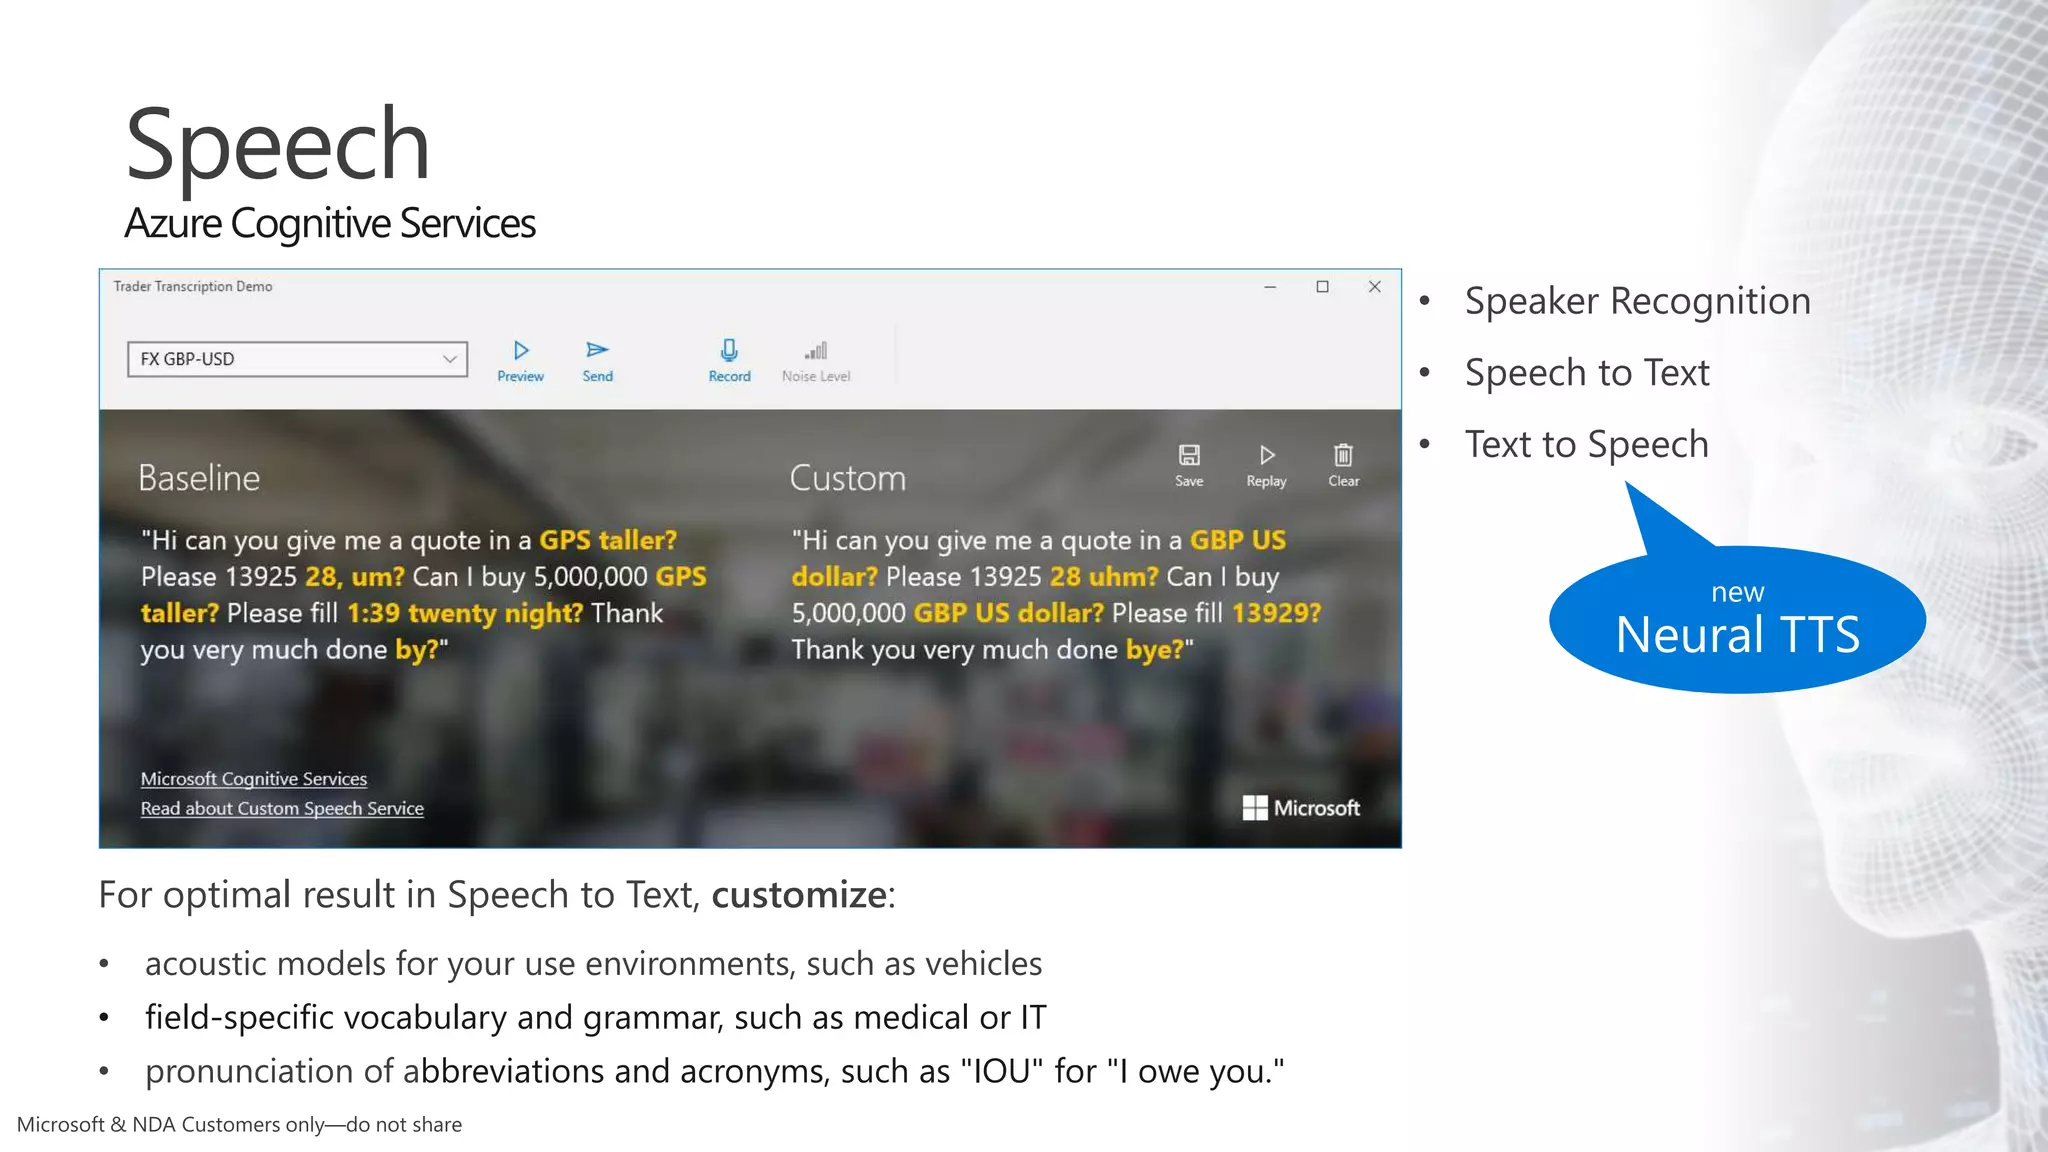Click the 'pronunciation of abbreviations and acronyms' bullet
The image size is (2048, 1152).
click(x=715, y=1071)
